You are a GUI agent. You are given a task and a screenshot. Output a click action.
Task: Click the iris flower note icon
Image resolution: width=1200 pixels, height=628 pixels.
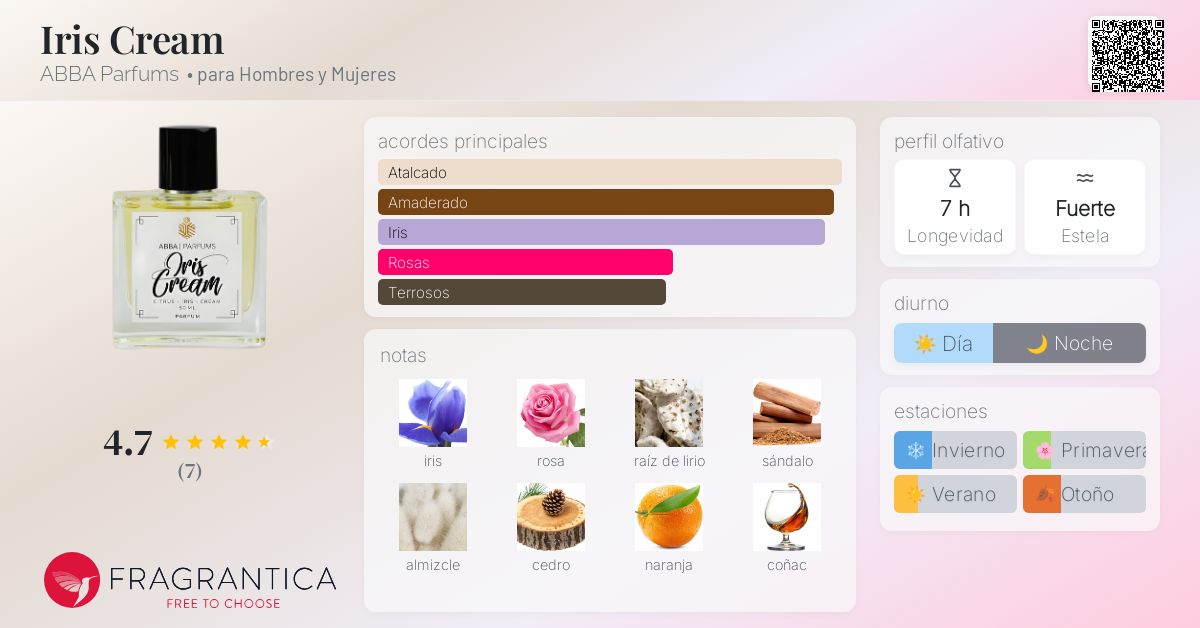tap(433, 413)
